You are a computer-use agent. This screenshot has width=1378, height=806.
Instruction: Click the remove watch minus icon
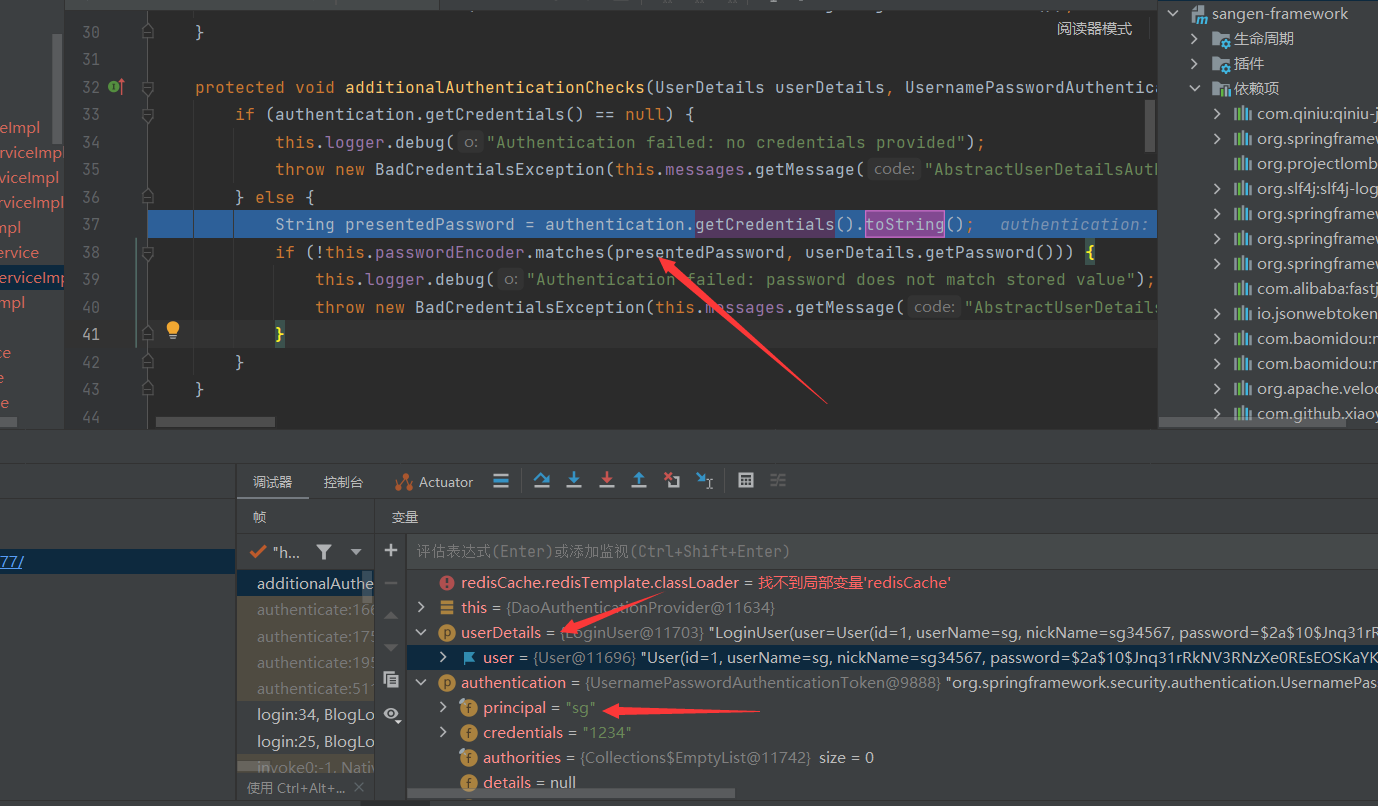pyautogui.click(x=391, y=582)
